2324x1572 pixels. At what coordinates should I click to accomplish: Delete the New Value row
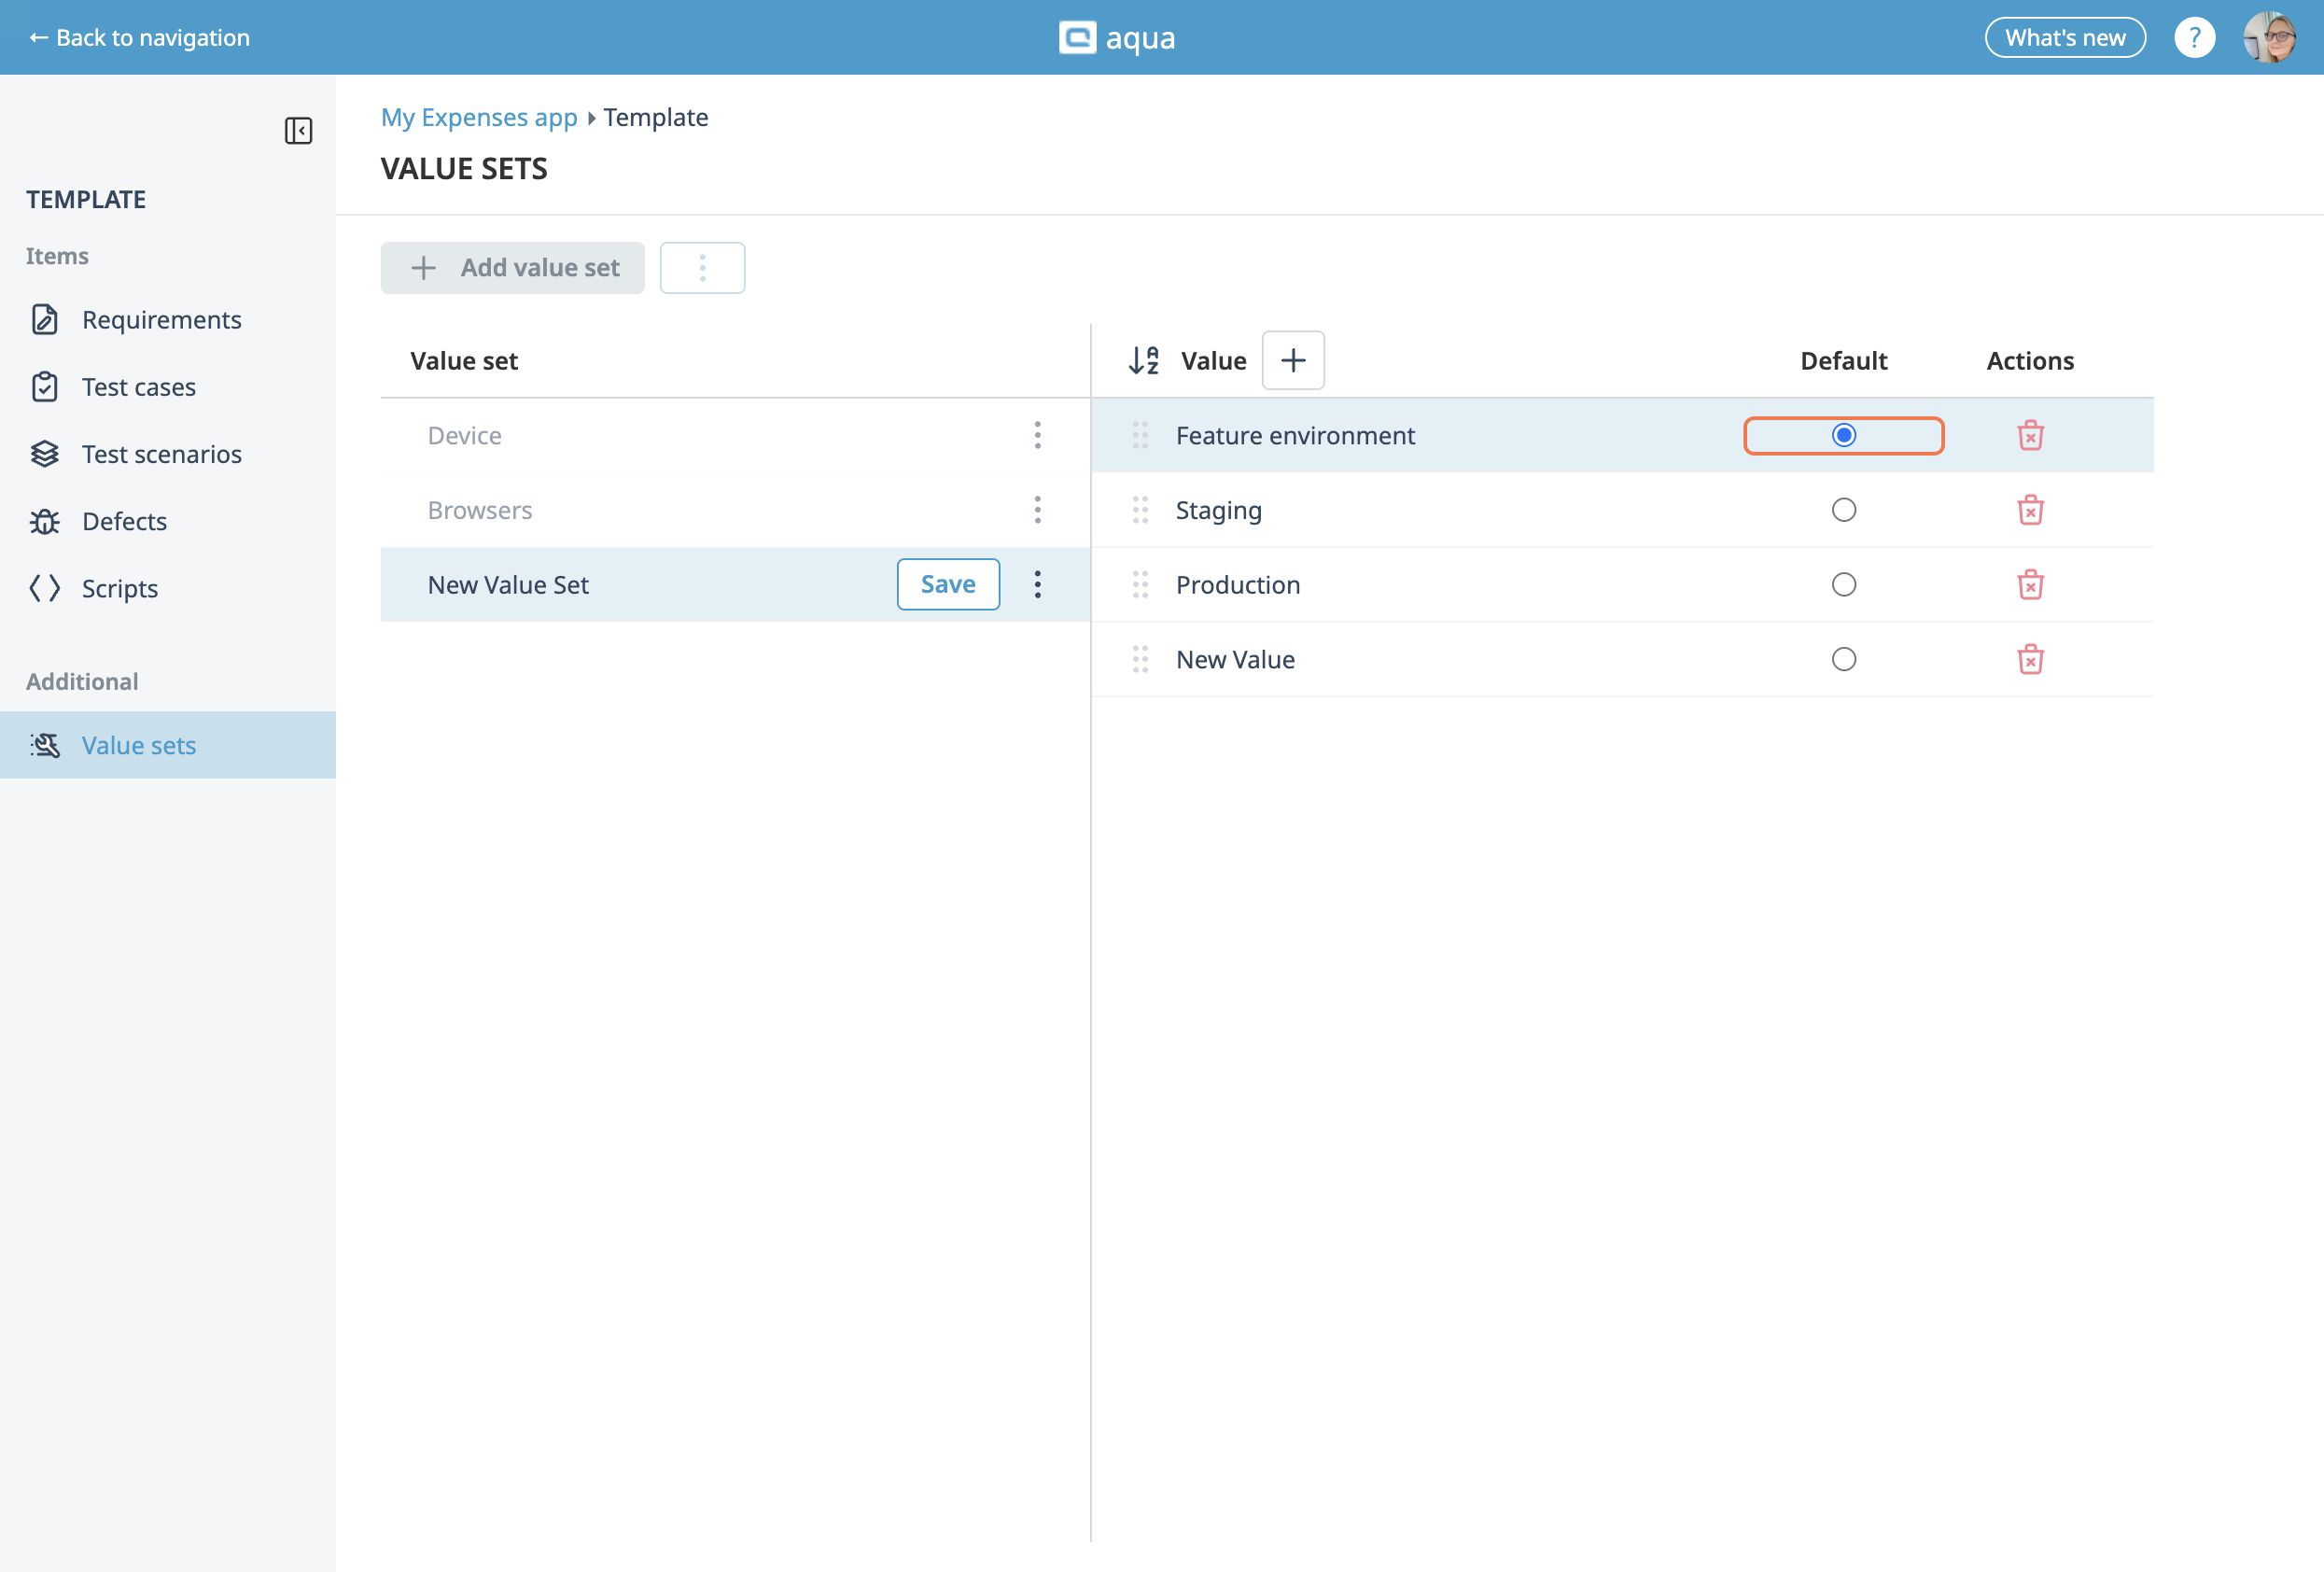click(2030, 659)
